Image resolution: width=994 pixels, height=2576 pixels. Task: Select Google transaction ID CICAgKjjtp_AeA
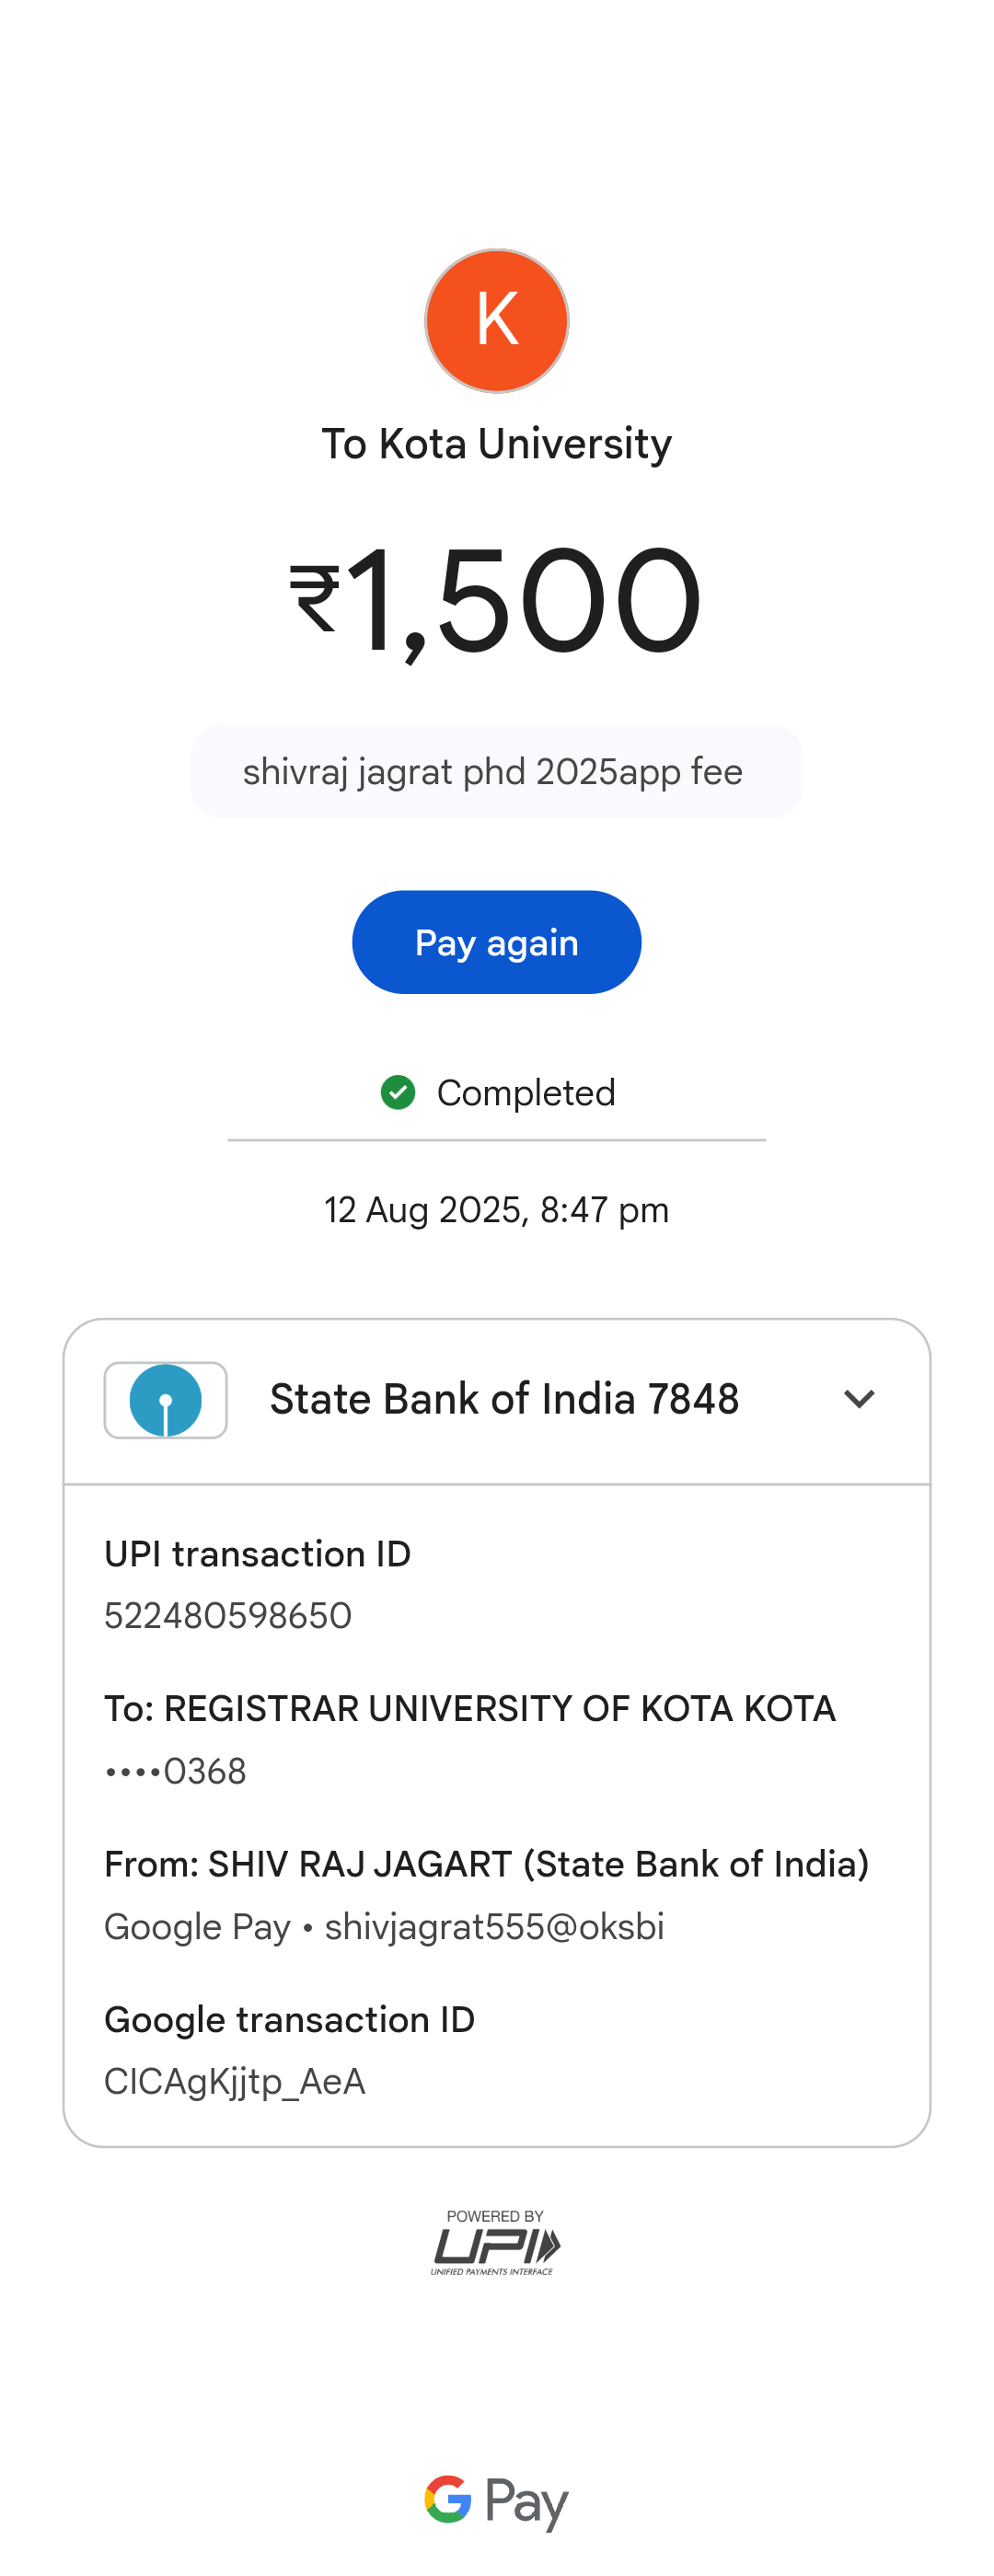point(235,2081)
